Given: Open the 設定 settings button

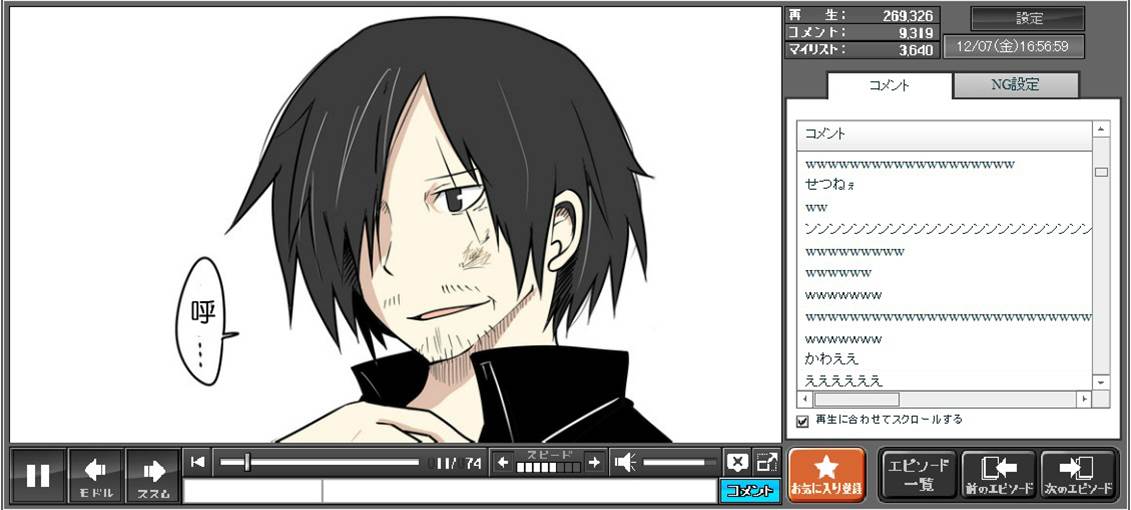Looking at the screenshot, I should pos(1028,18).
